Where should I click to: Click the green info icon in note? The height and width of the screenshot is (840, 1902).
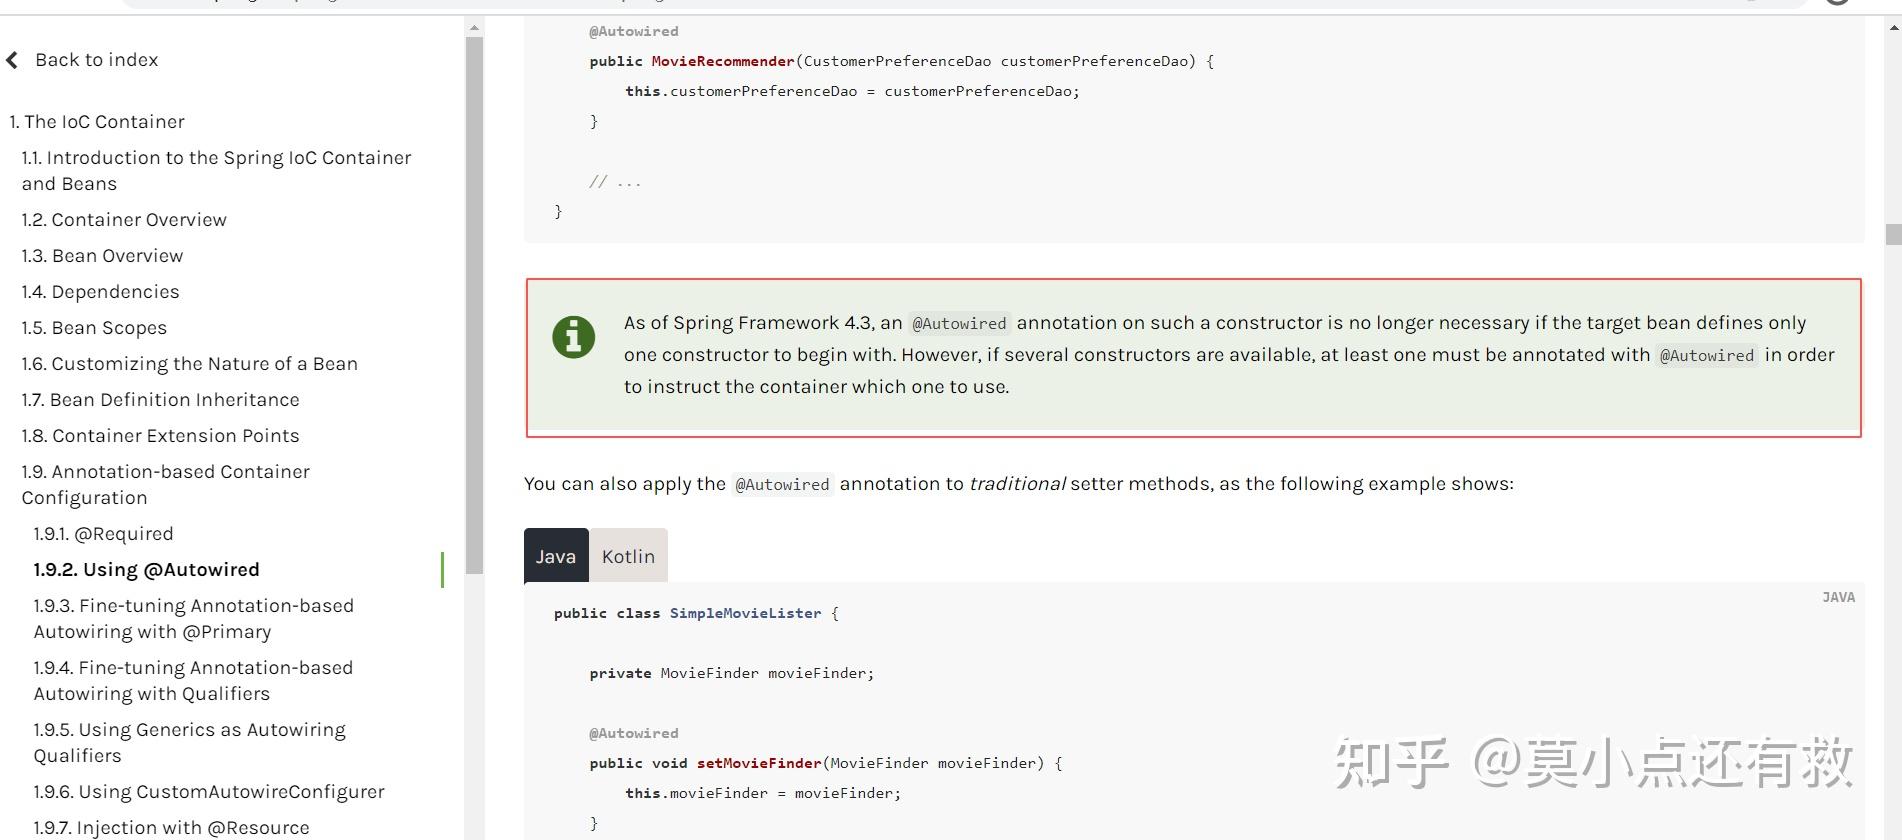coord(574,337)
